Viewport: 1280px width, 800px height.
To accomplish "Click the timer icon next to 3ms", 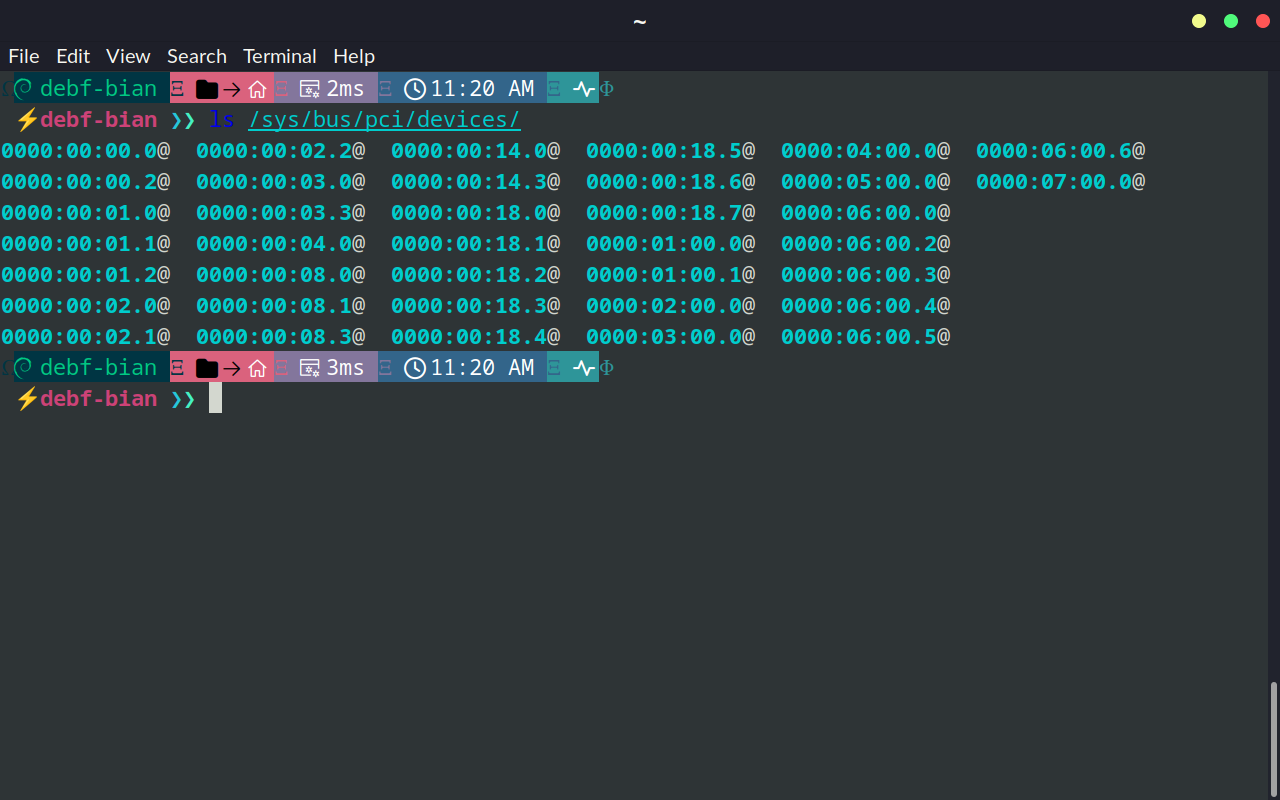I will (310, 368).
